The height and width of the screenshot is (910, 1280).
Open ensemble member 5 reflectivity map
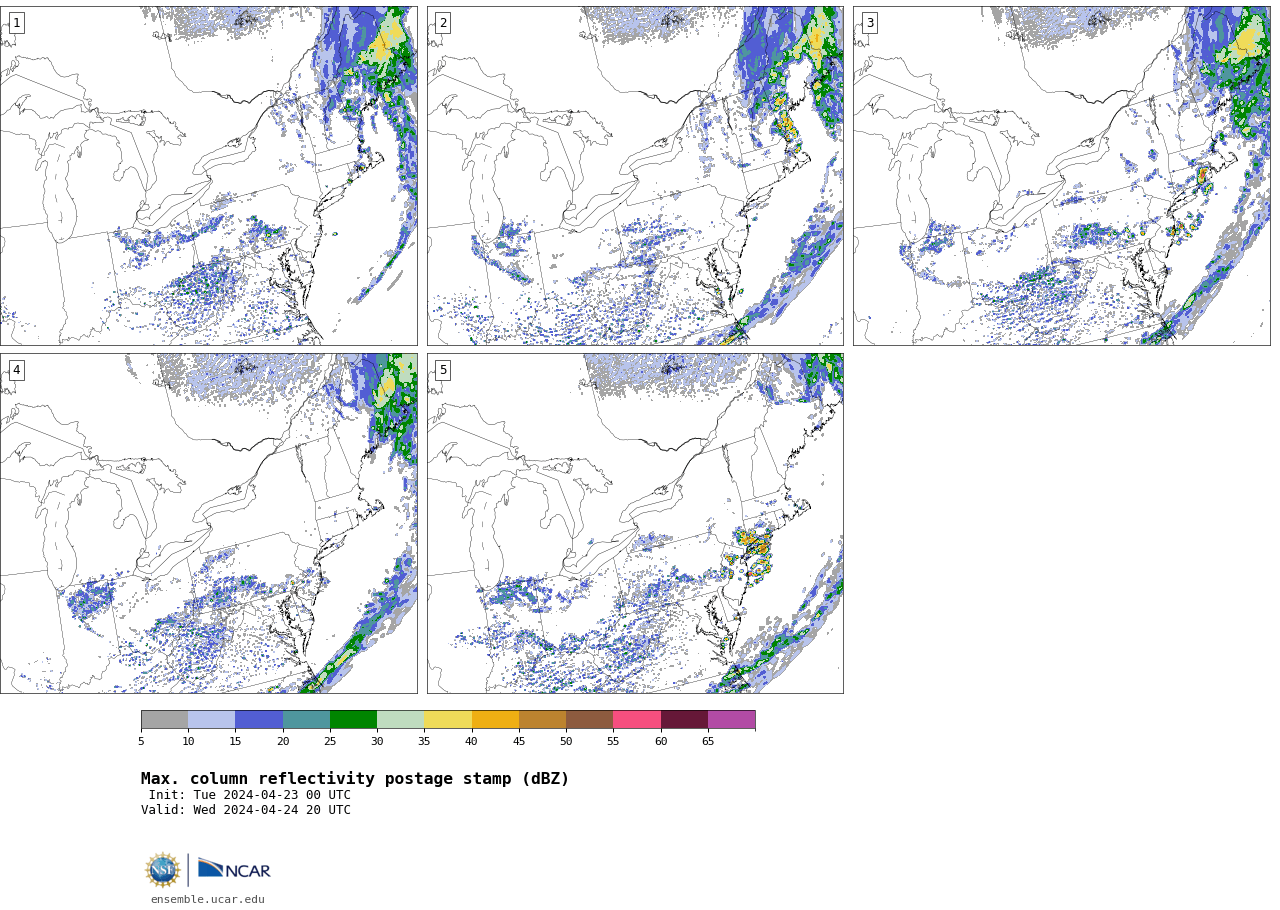(x=635, y=523)
